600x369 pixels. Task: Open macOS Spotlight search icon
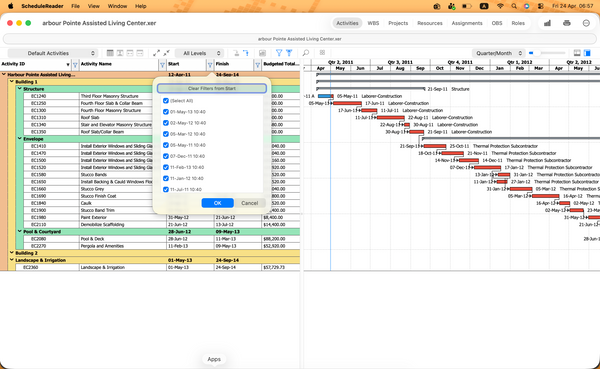coord(514,6)
